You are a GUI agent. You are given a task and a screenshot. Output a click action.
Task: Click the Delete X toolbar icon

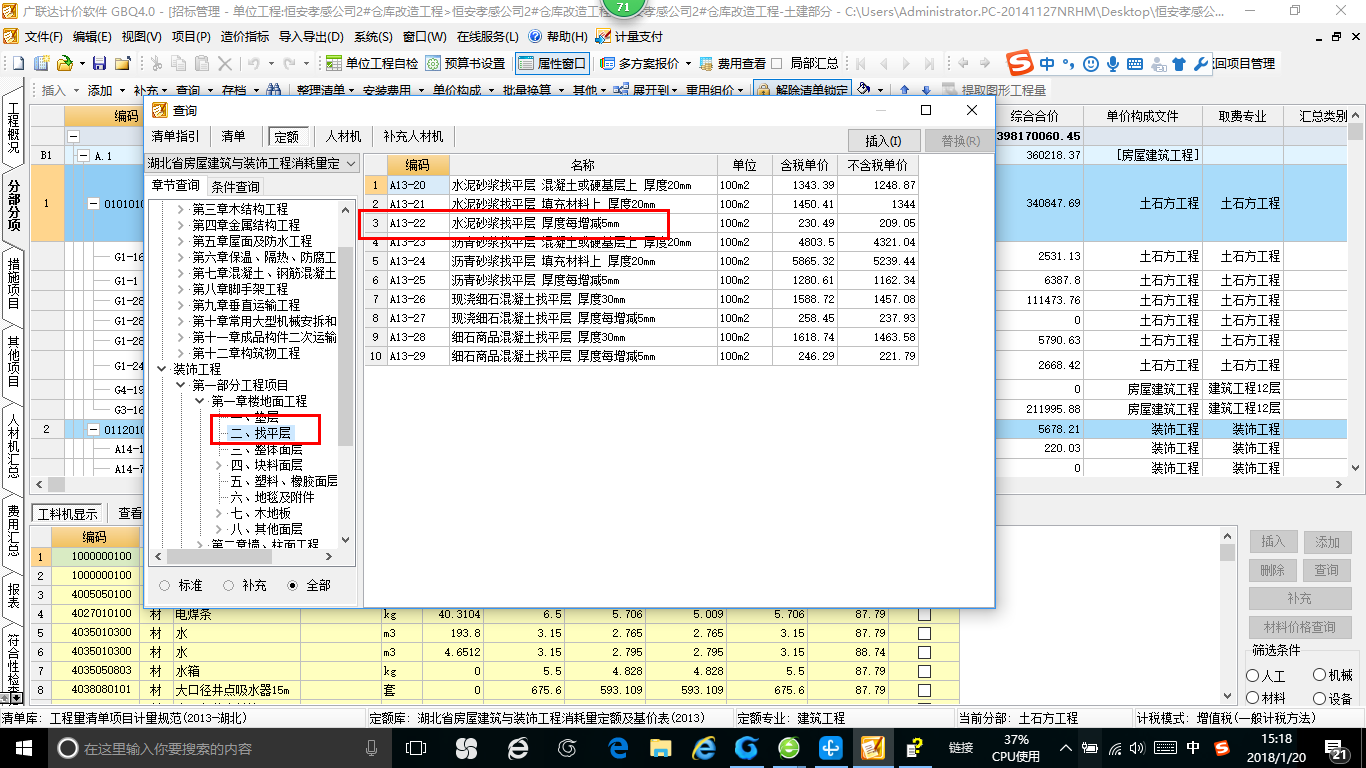(226, 63)
